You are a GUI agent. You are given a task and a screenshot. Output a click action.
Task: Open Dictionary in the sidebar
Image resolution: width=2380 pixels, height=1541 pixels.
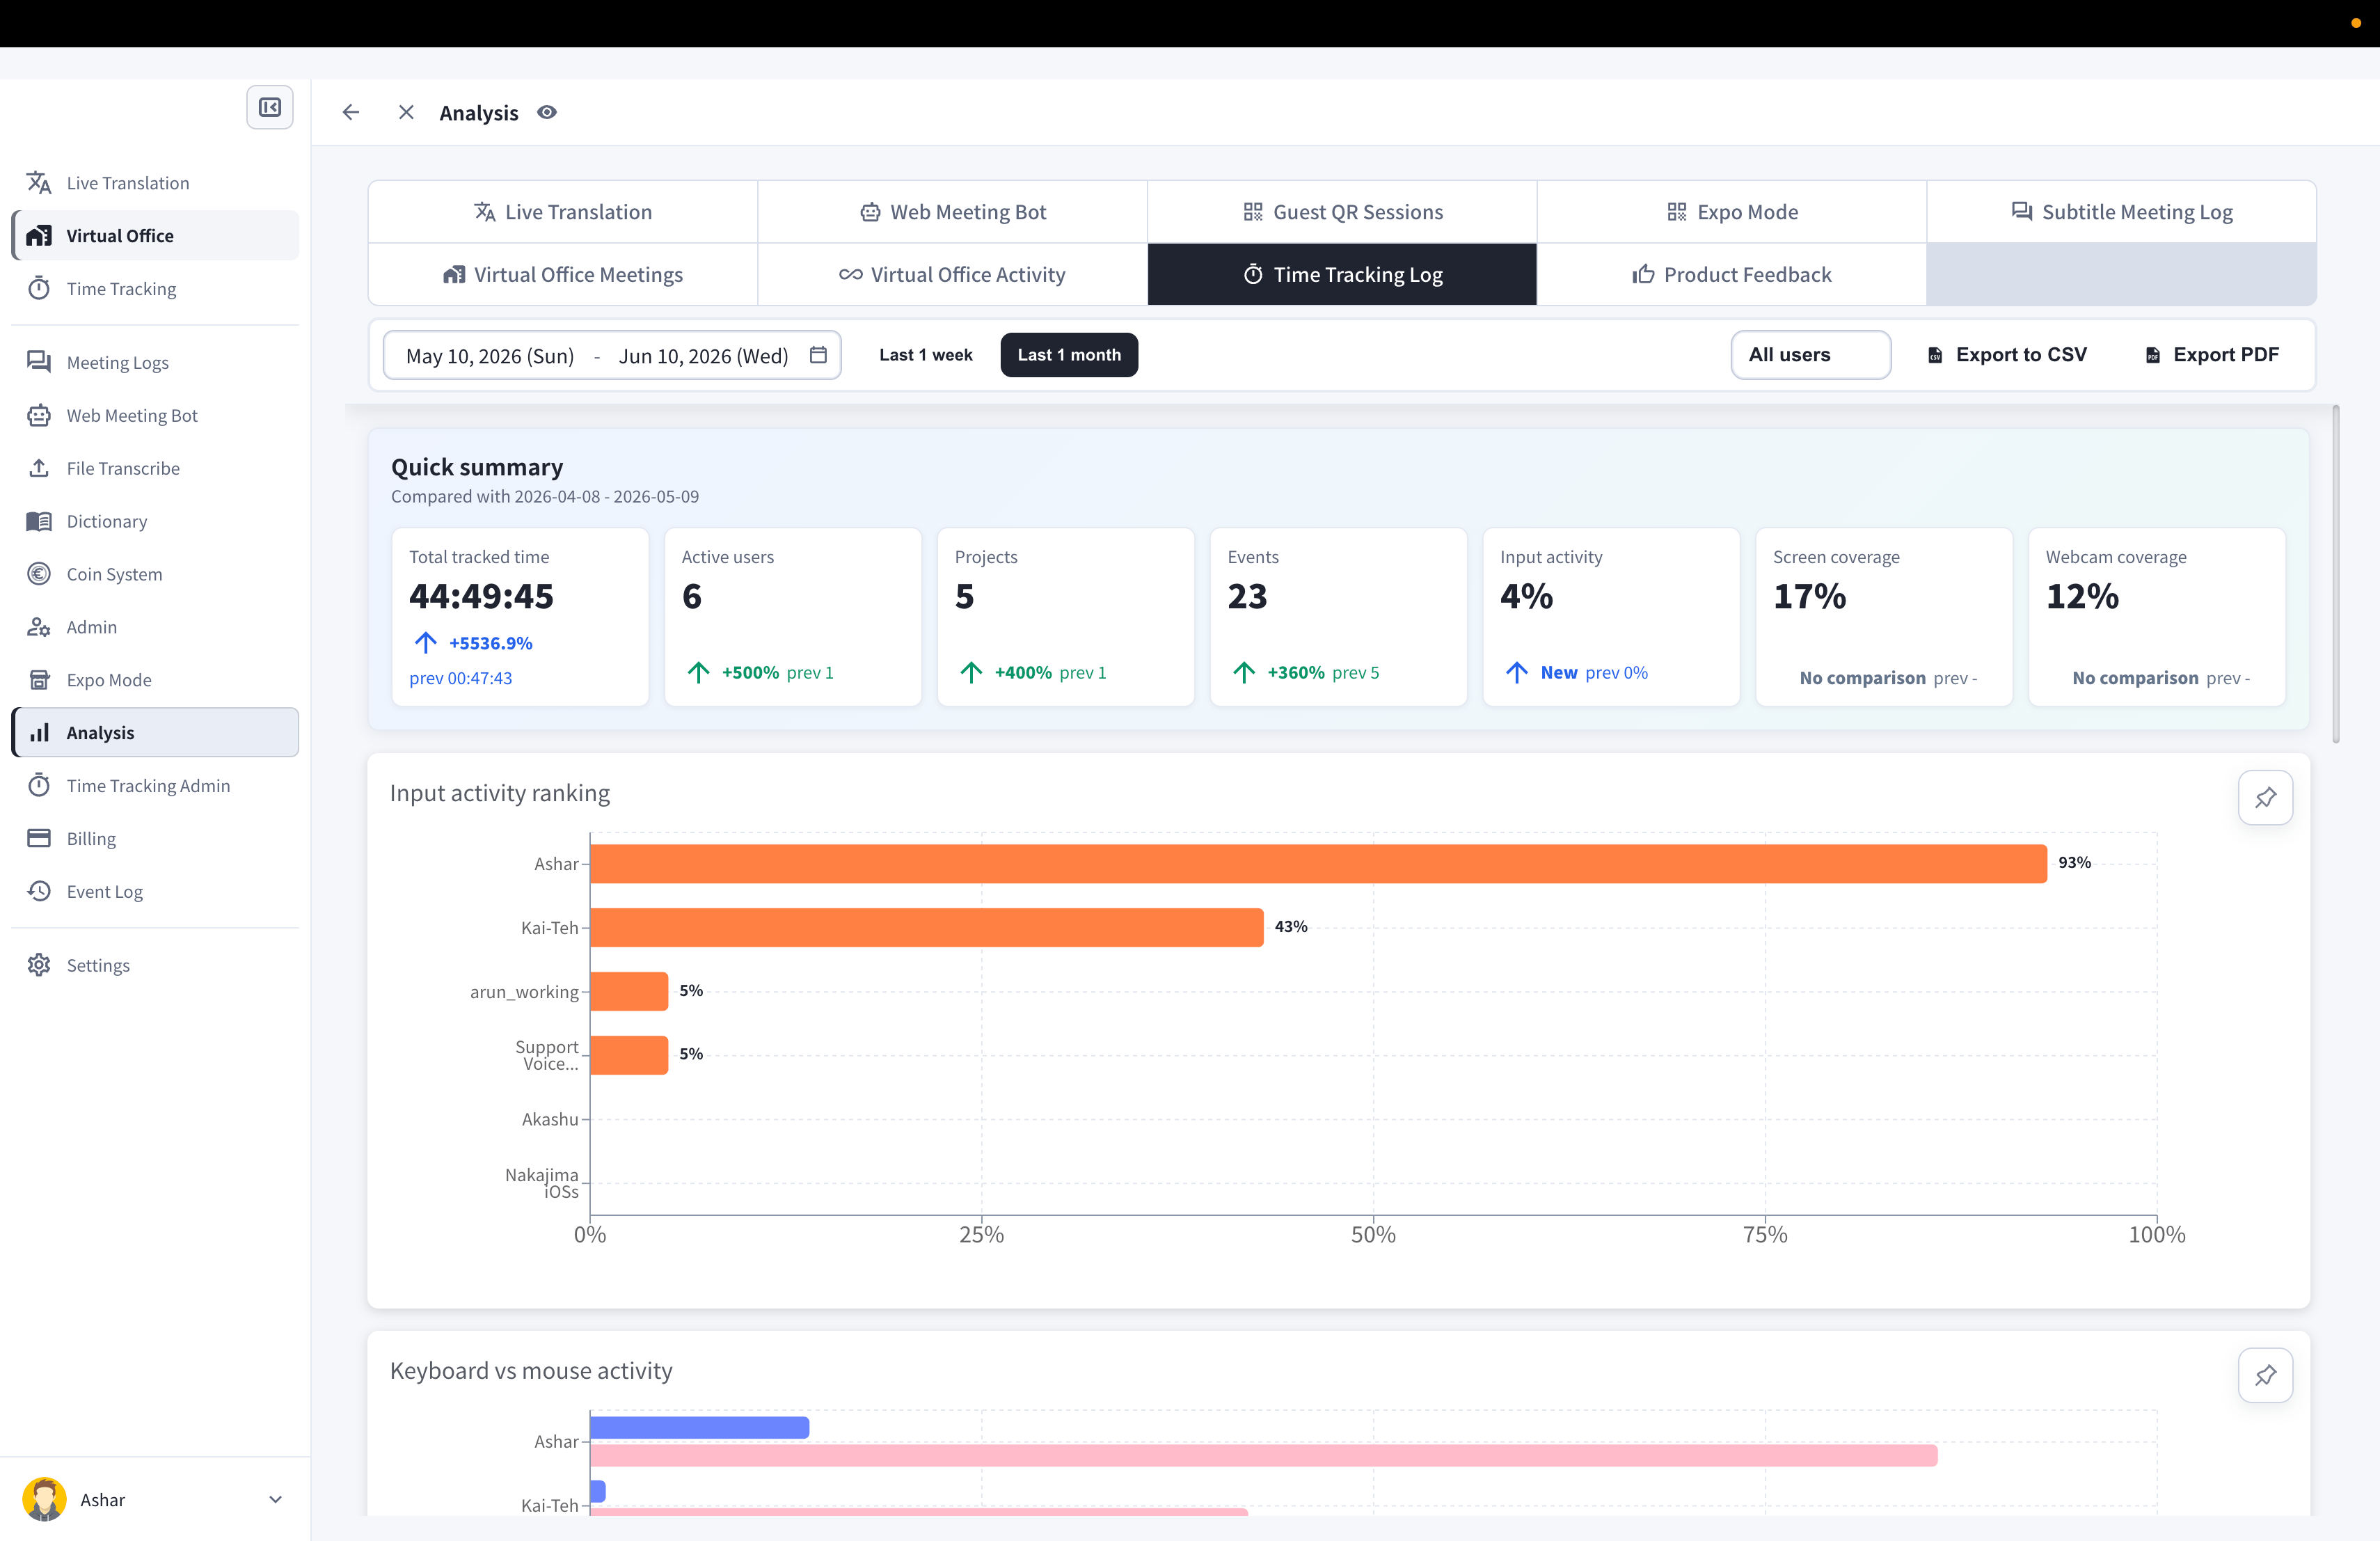(155, 521)
